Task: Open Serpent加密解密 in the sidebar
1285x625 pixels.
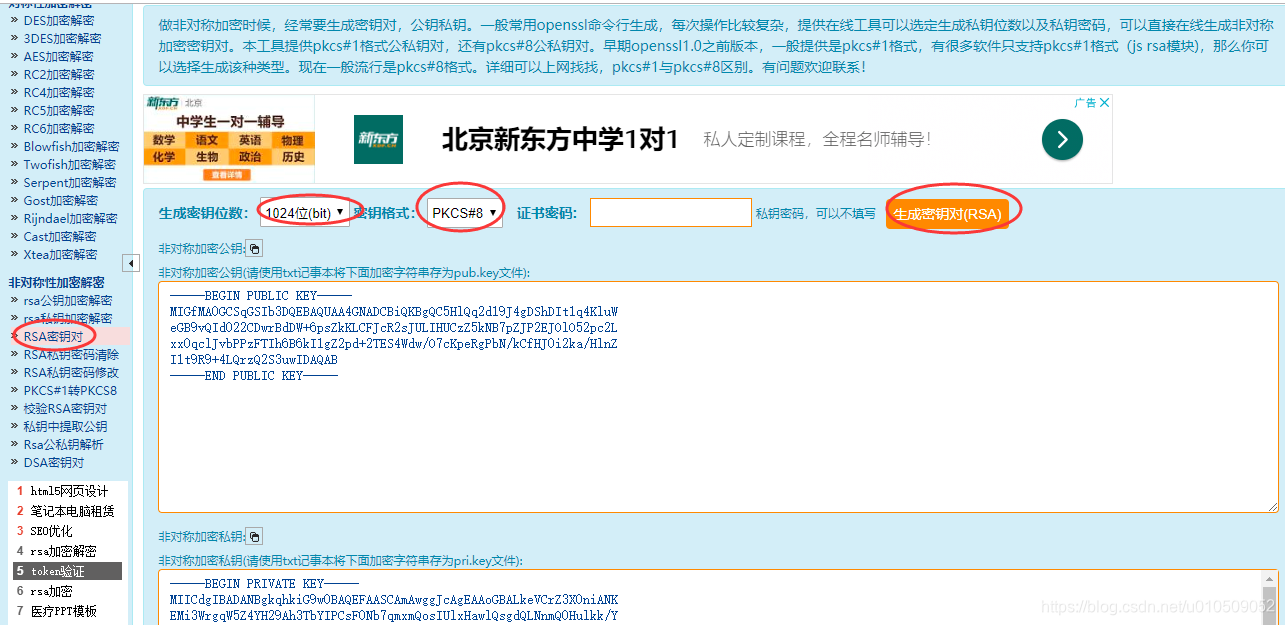Action: (70, 182)
